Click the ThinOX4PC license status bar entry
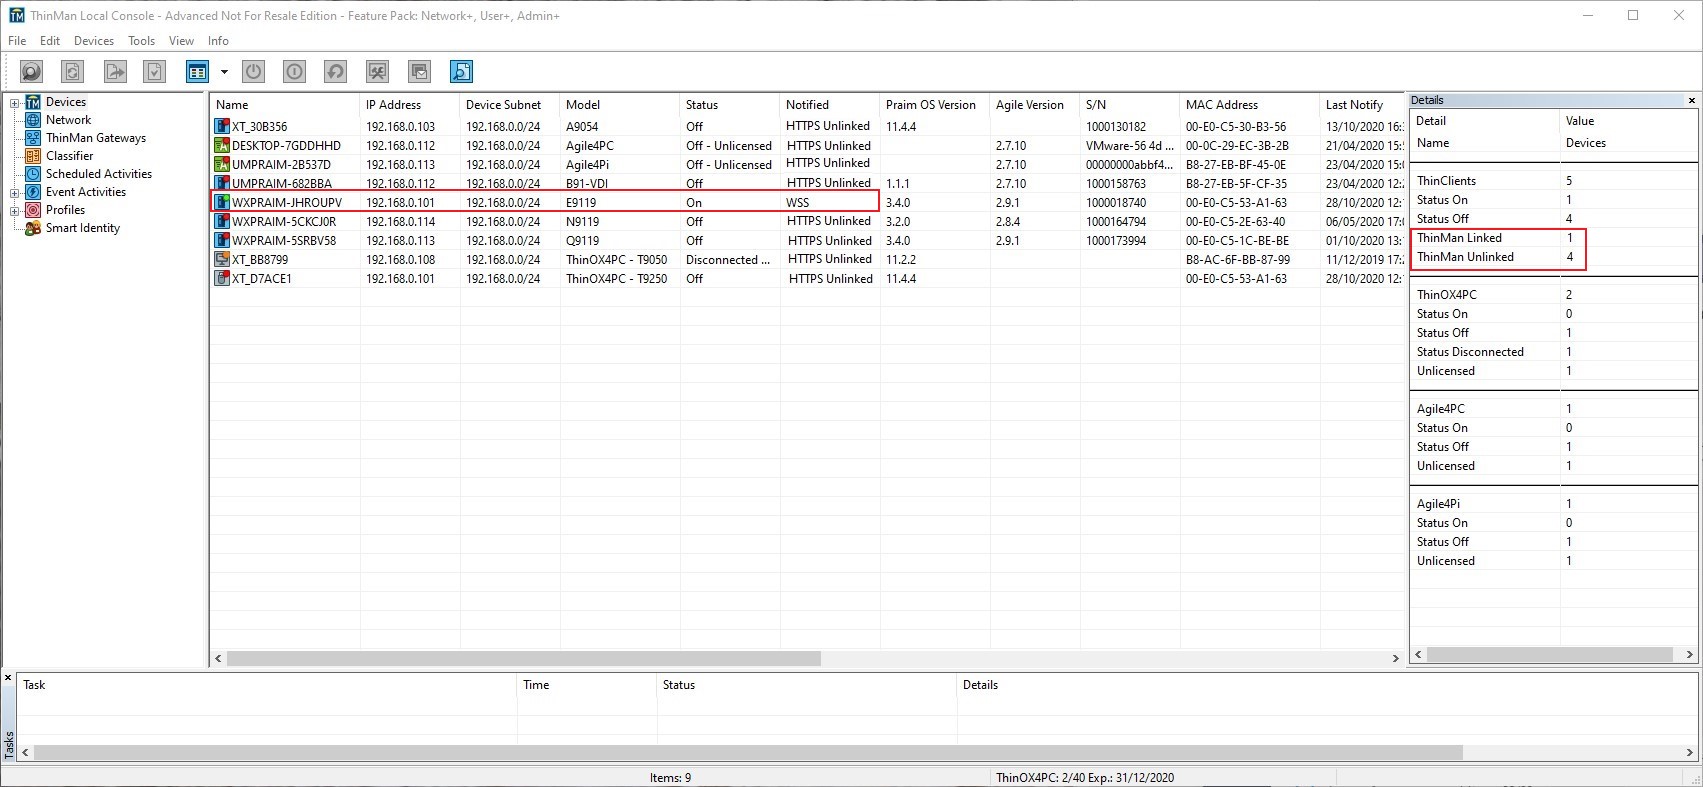 pyautogui.click(x=1085, y=778)
